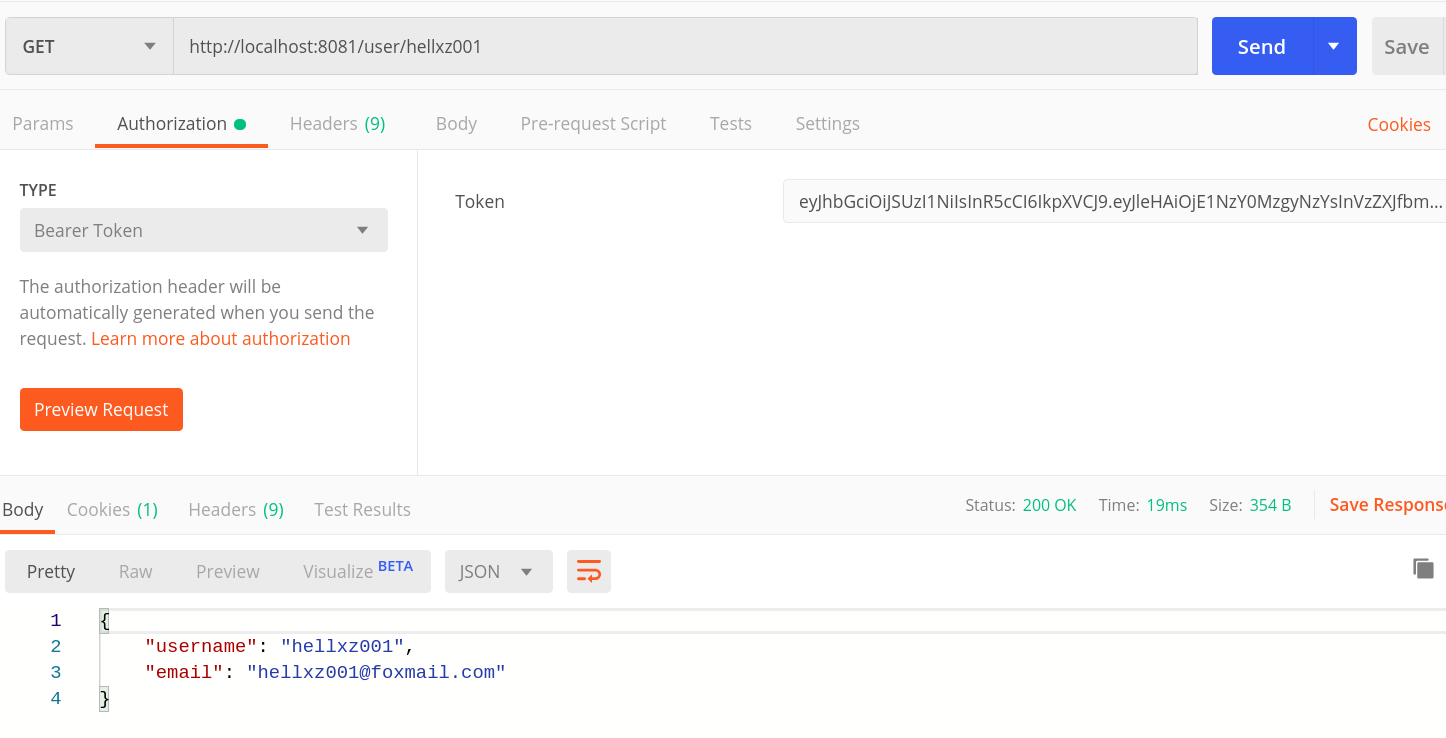Toggle the line wrap icon in response toolbar

coord(589,572)
